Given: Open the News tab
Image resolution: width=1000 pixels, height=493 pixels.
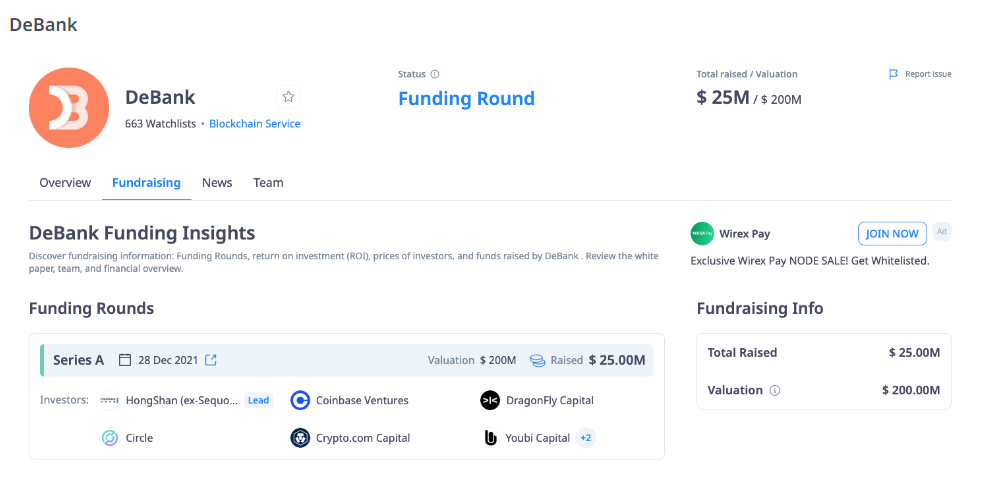Looking at the screenshot, I should 217,182.
